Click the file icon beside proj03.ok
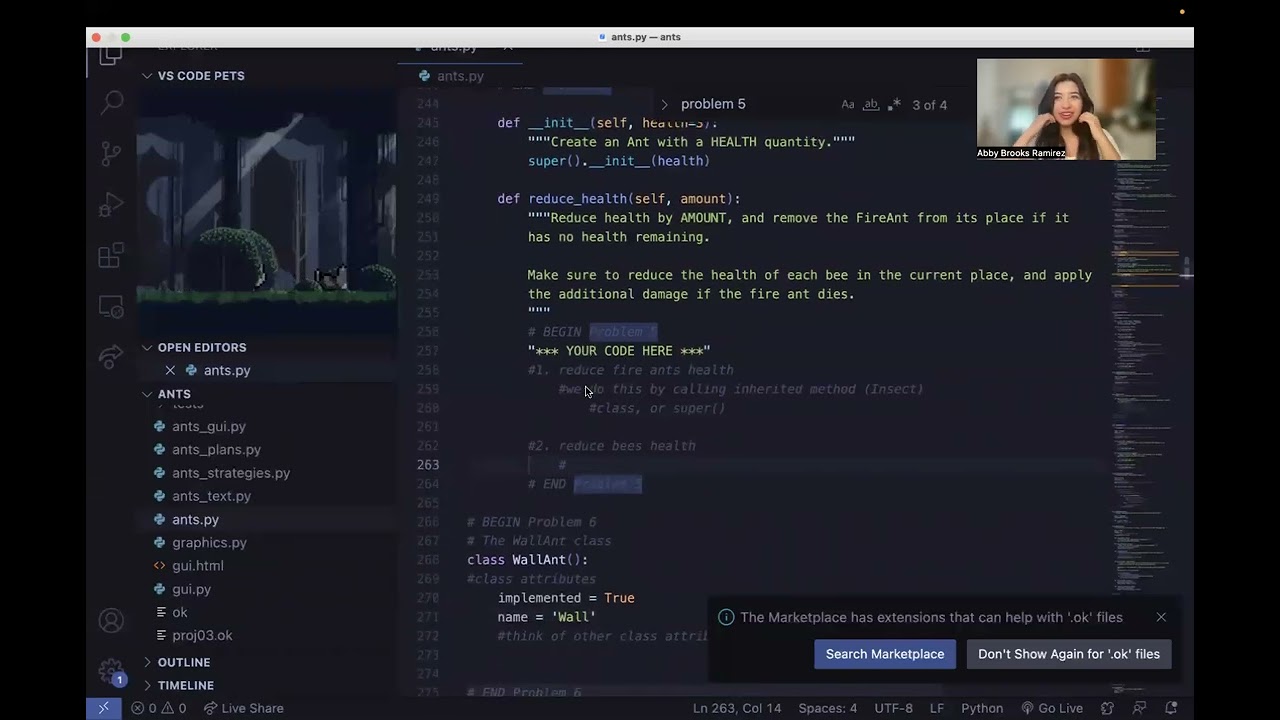 pos(159,635)
